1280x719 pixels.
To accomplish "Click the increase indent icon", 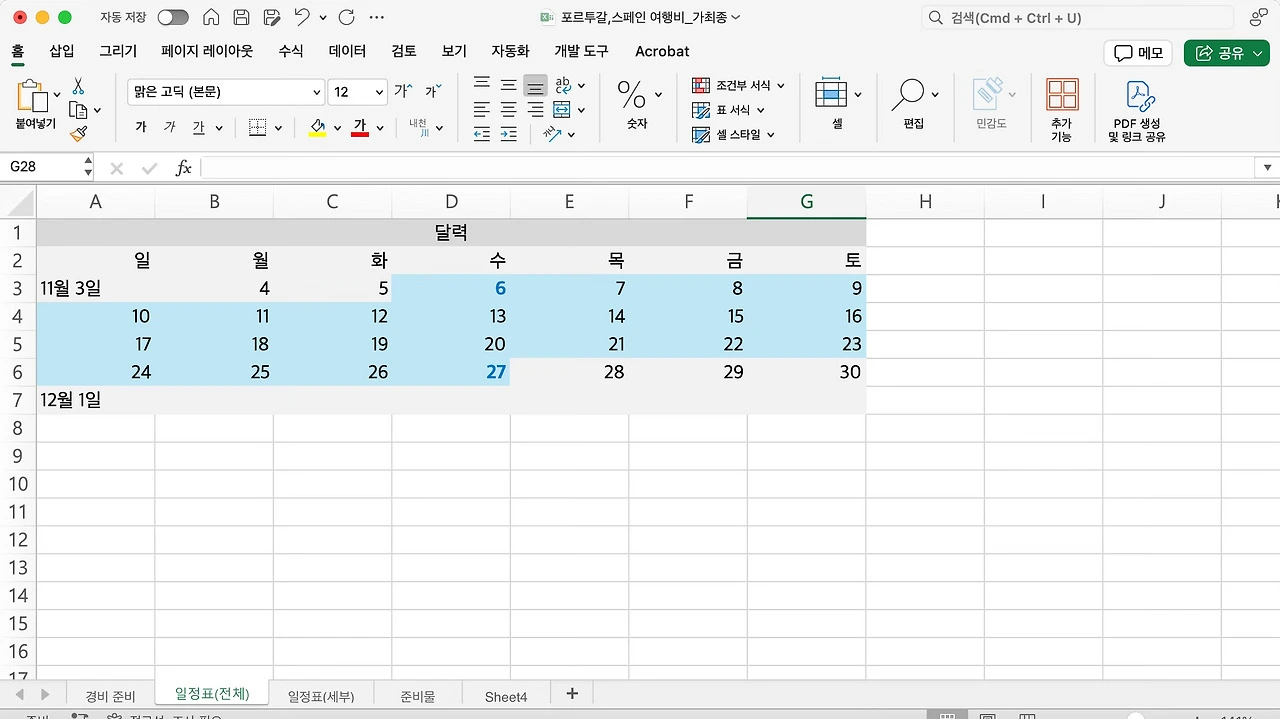I will pos(509,133).
